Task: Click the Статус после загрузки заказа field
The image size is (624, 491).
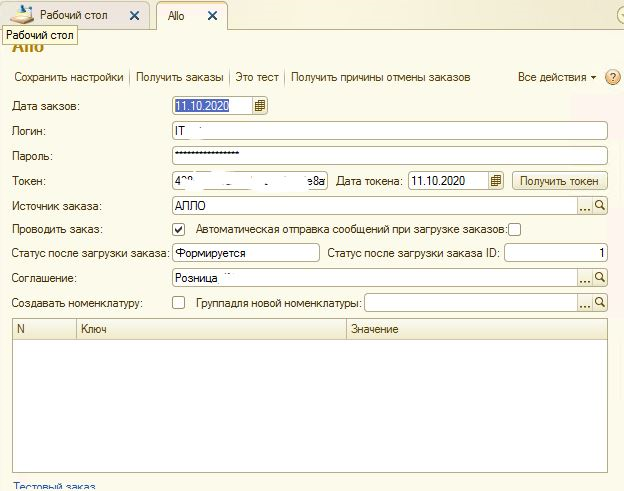Action: 246,253
